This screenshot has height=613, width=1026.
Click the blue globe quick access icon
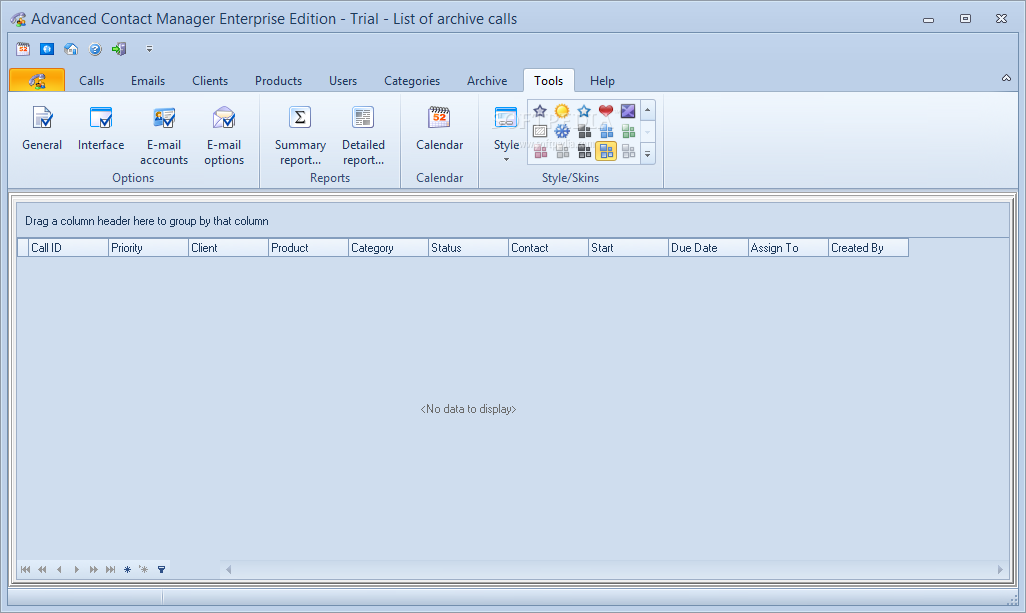46,49
